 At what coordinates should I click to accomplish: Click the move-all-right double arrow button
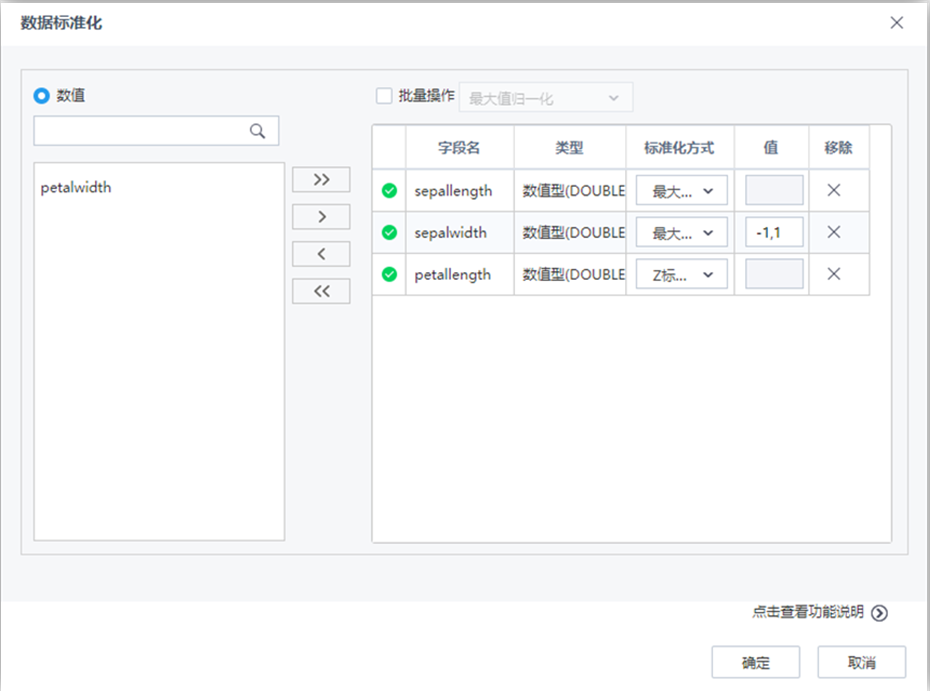point(320,179)
